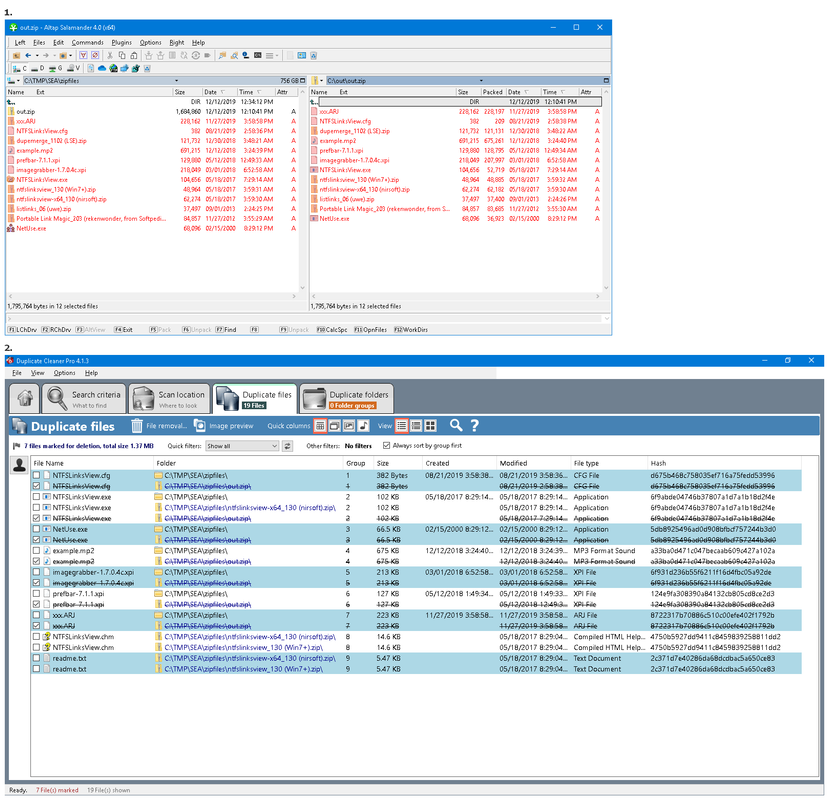Click the F7 Find button in bottom bar

(226, 329)
